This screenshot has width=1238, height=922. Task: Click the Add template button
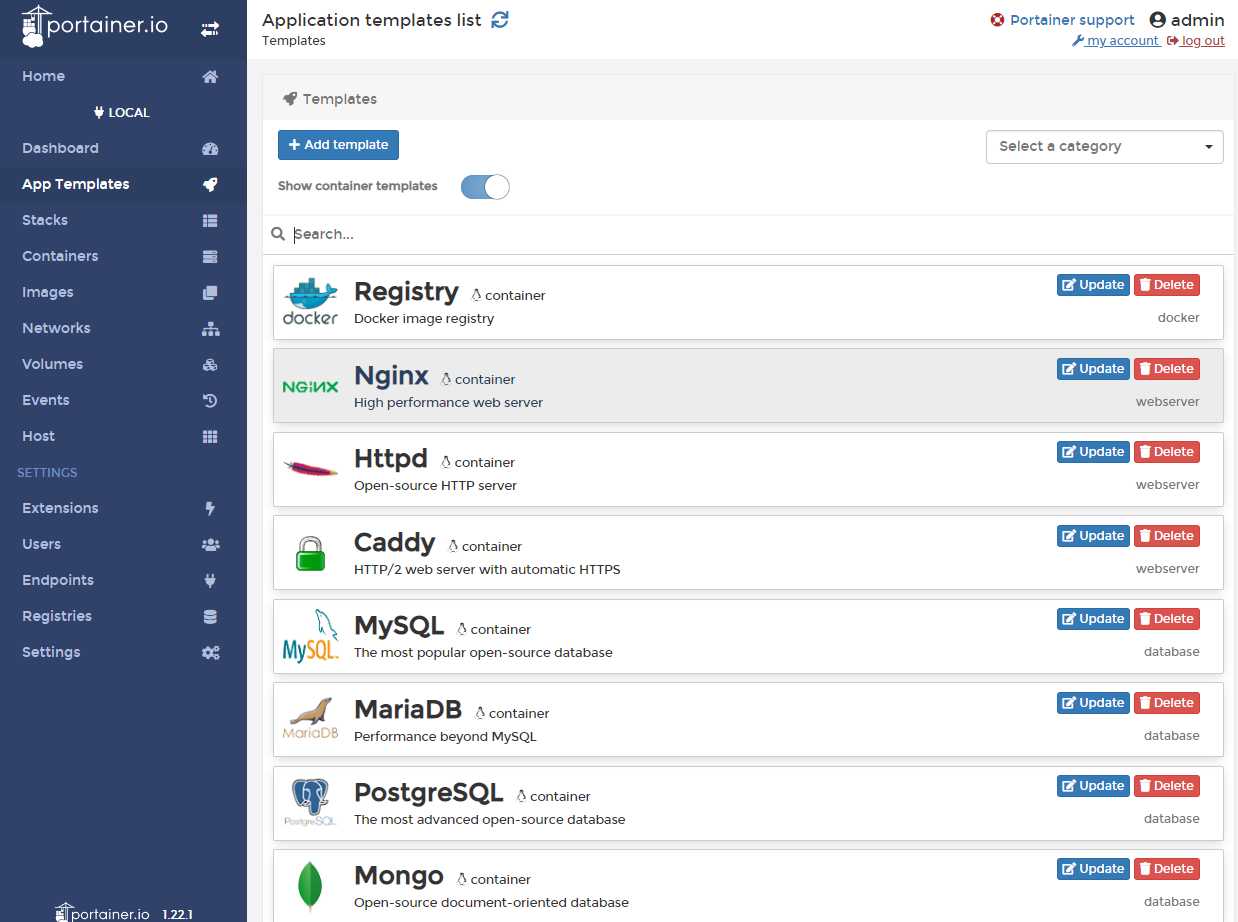pyautogui.click(x=338, y=145)
